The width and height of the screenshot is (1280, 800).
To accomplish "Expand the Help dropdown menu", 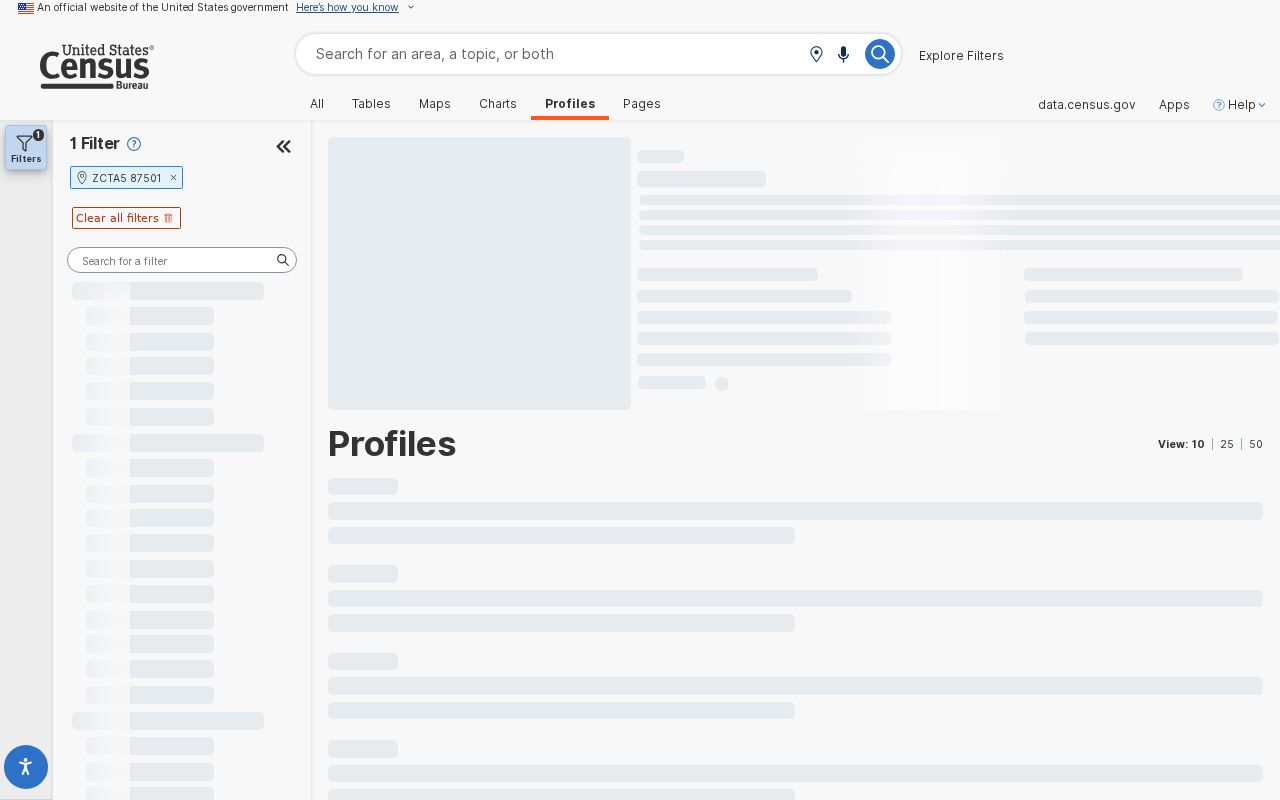I will 1262,105.
